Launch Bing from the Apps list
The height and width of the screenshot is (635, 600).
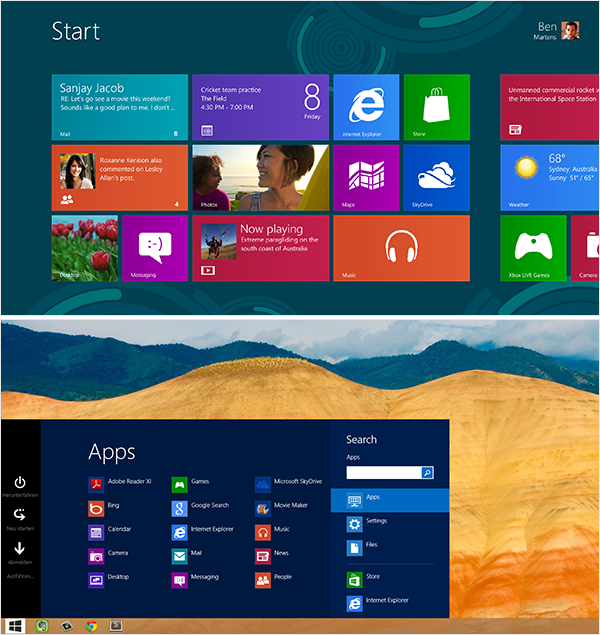pos(105,507)
